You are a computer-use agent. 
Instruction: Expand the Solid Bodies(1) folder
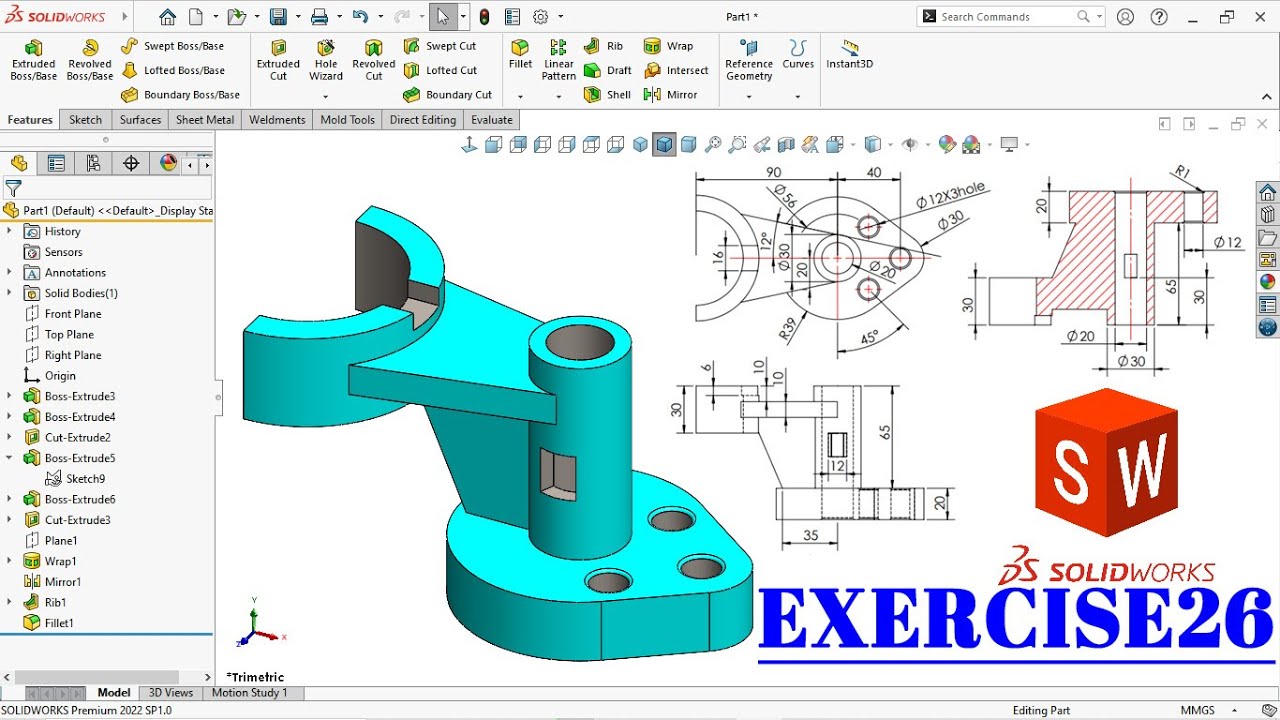coord(9,293)
